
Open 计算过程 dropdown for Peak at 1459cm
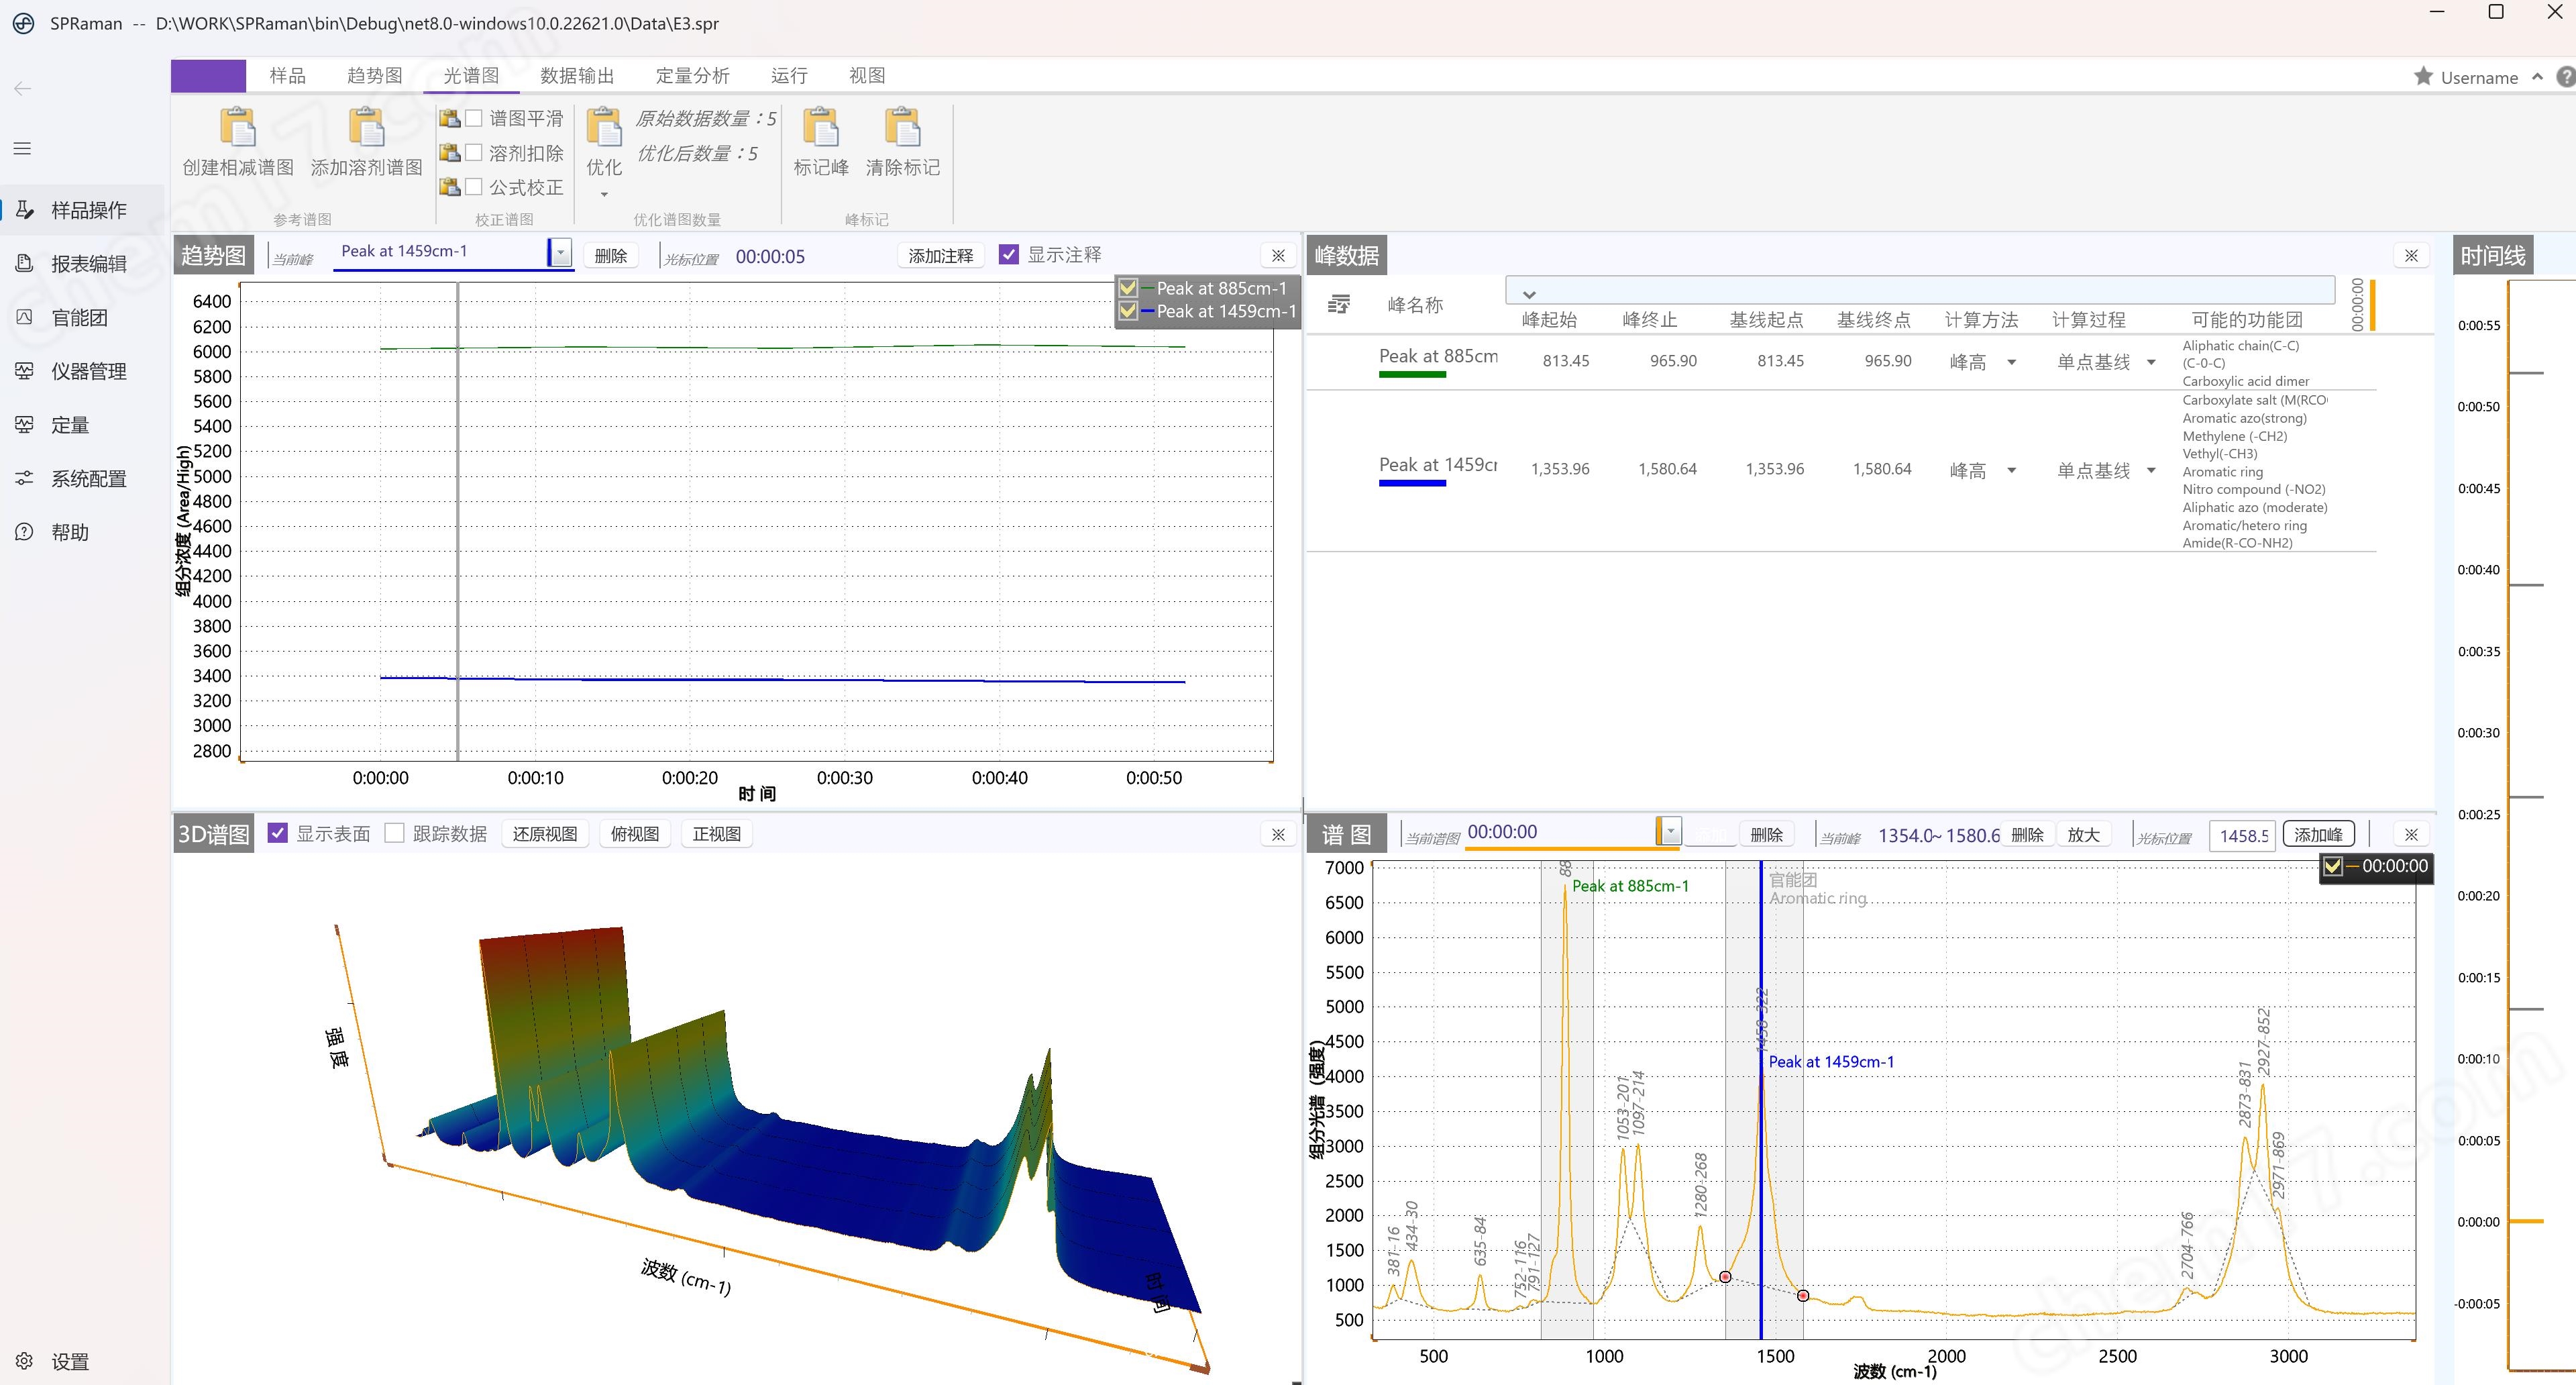click(2151, 470)
